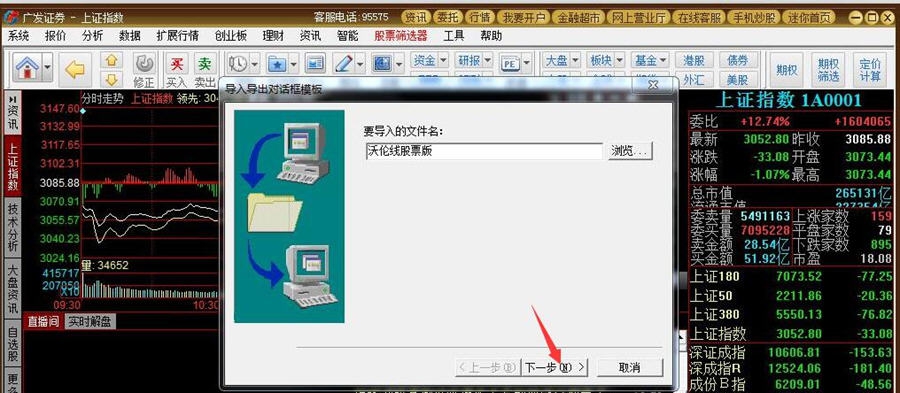Click the blue screen layout icon
The width and height of the screenshot is (900, 393).
[x=382, y=63]
